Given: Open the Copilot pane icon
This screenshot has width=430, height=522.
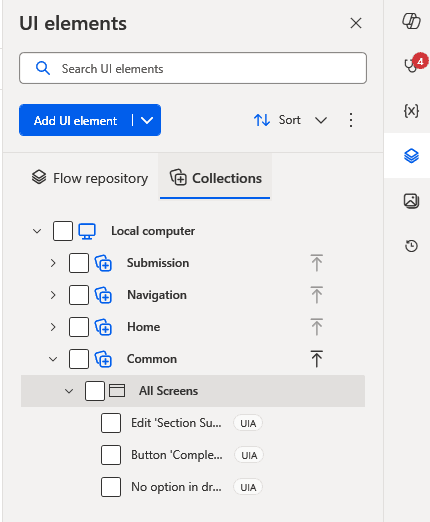Looking at the screenshot, I should coord(411,21).
